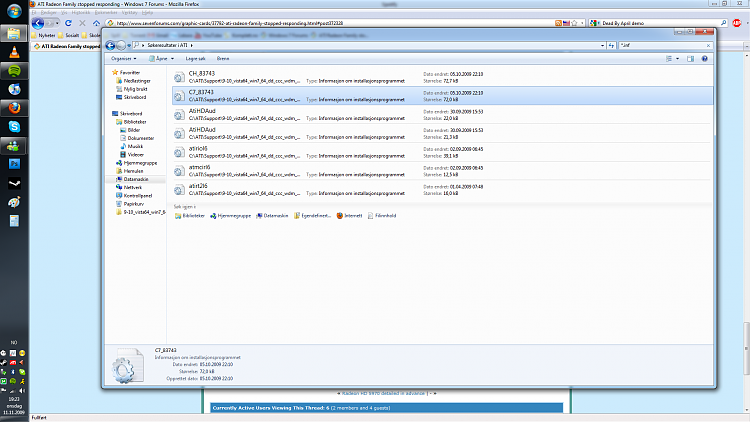Click Firefox back button
Viewport: 750px width, 422px height.
(38, 23)
